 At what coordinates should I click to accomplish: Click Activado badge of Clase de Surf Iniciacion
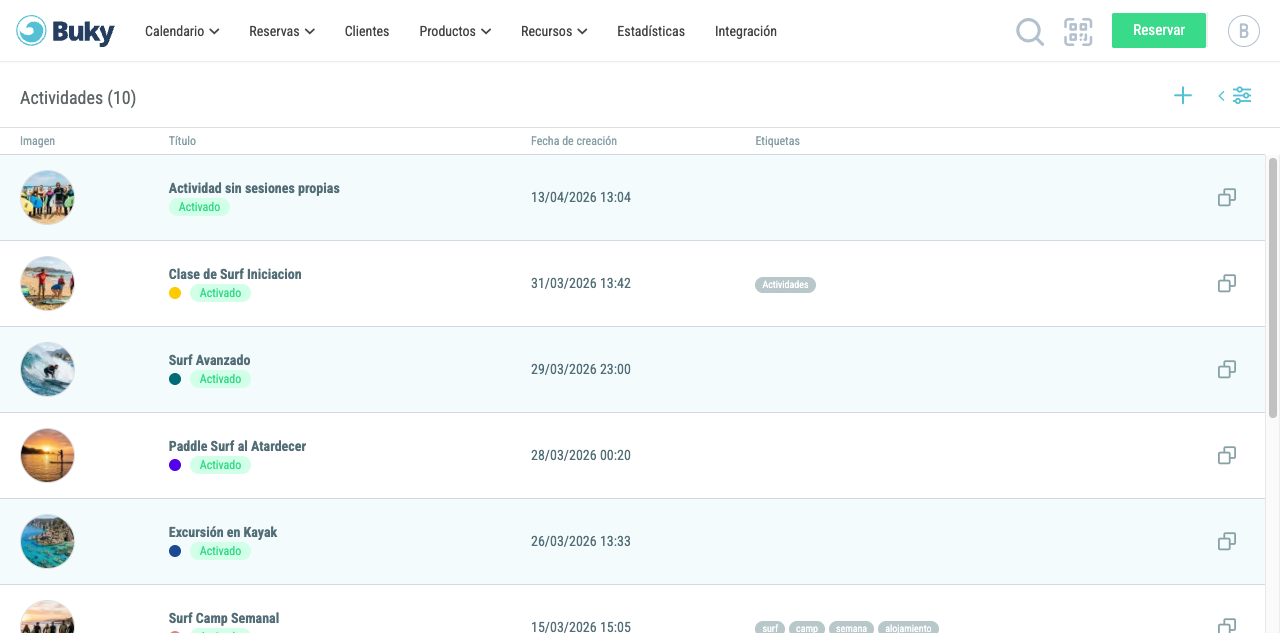click(220, 293)
